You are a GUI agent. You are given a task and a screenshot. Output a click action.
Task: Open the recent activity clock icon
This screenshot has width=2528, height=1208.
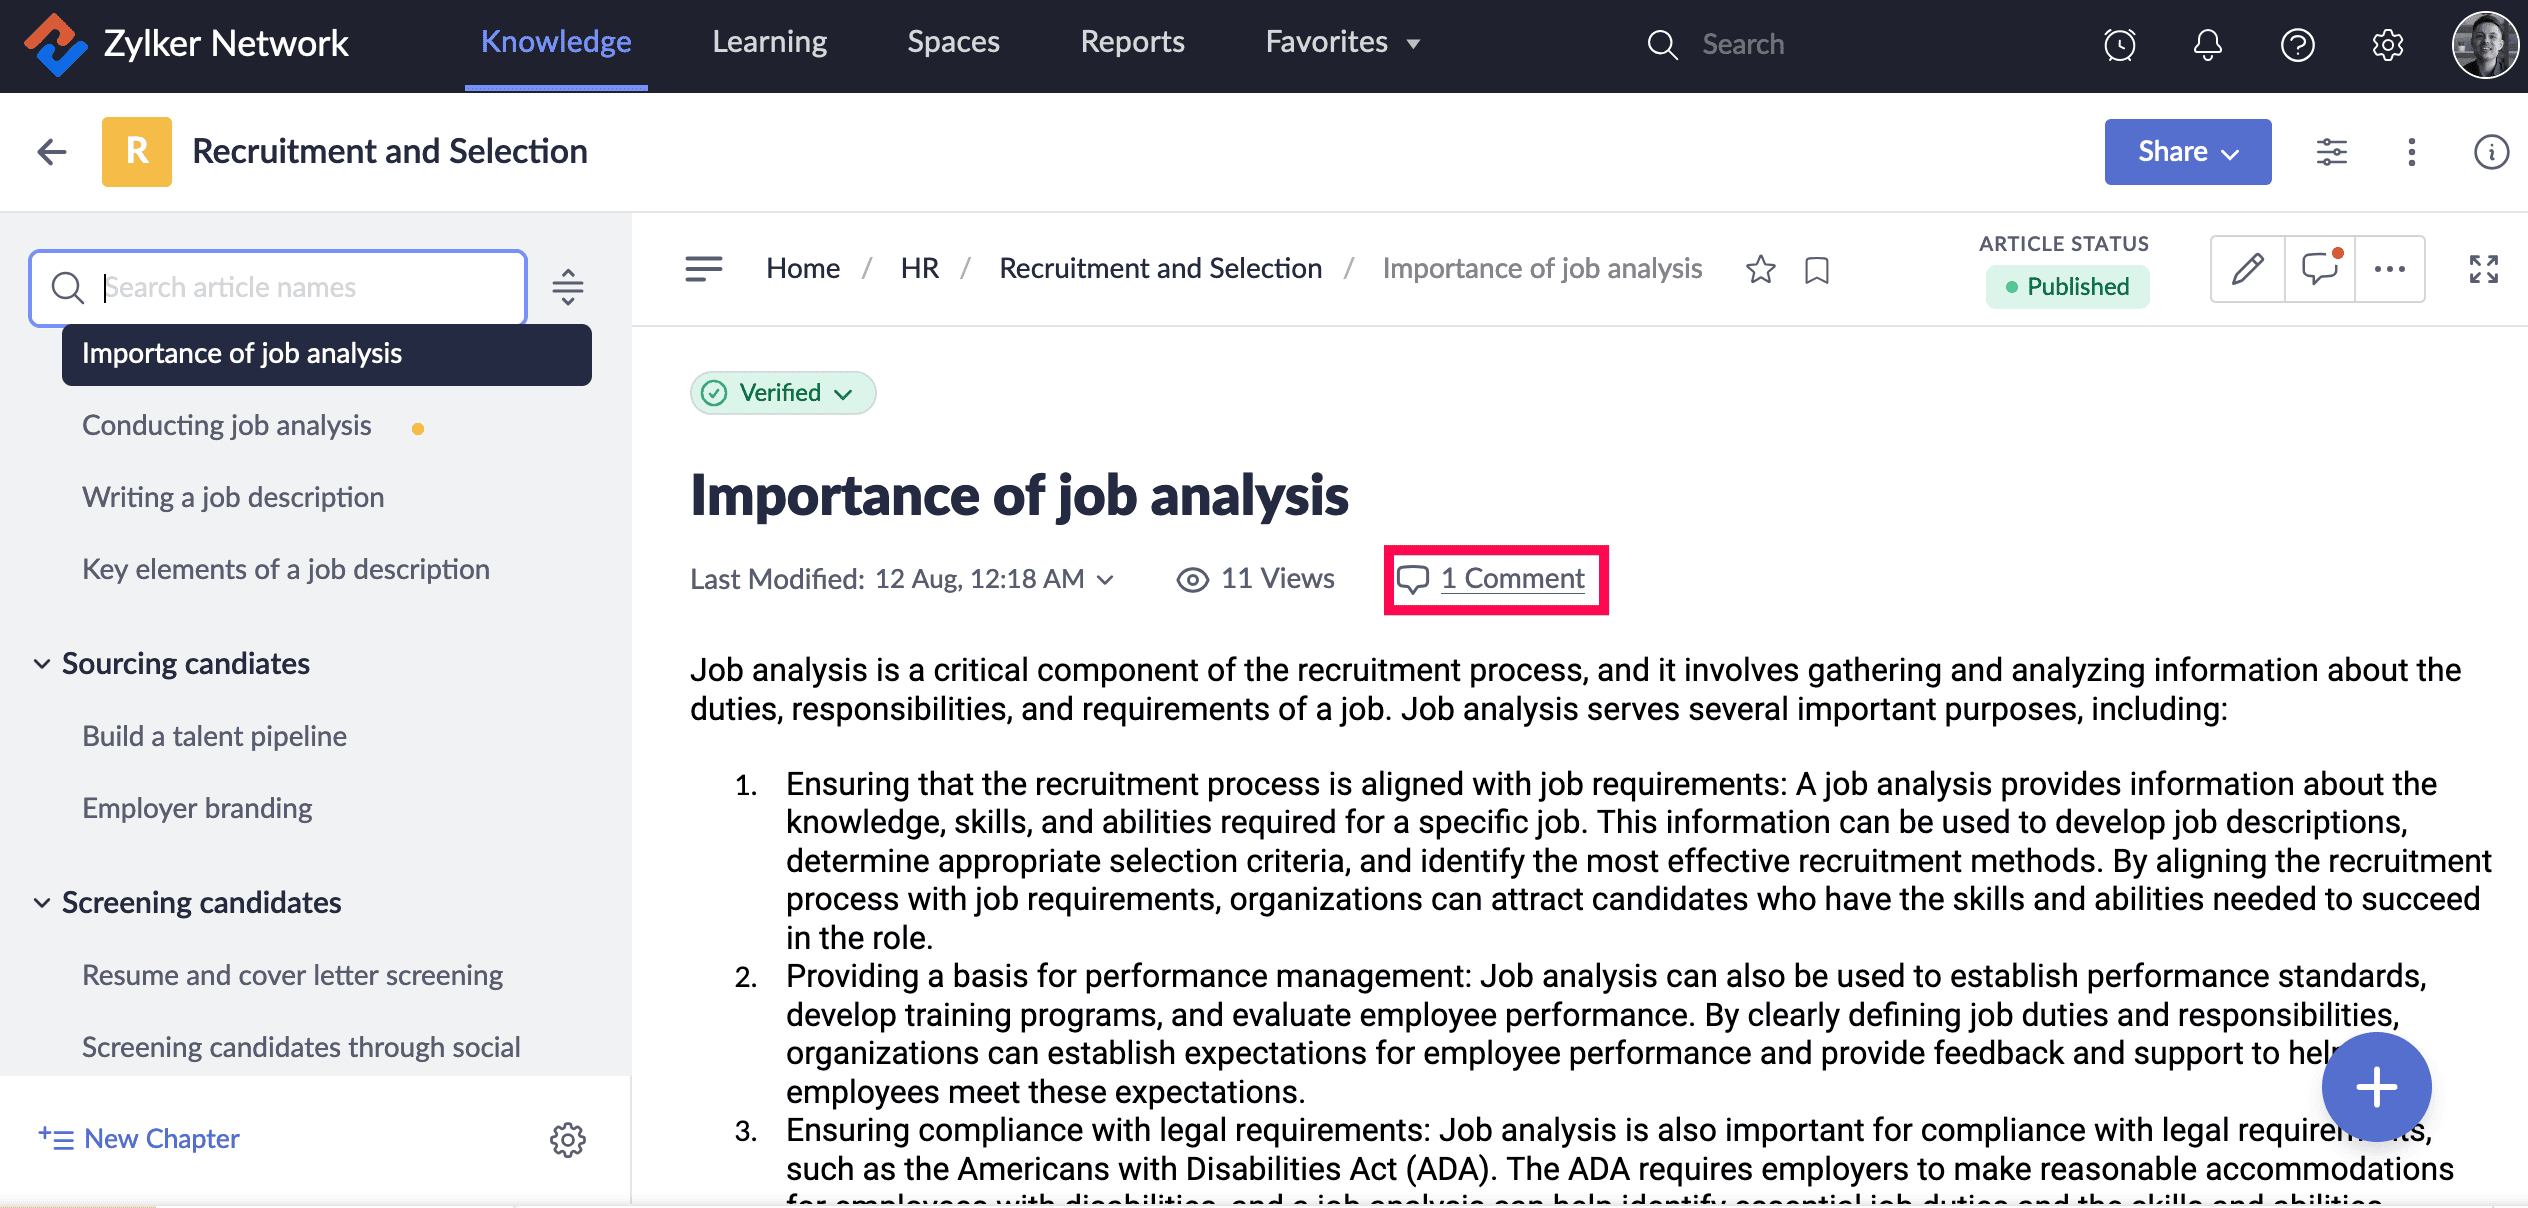coord(2119,44)
